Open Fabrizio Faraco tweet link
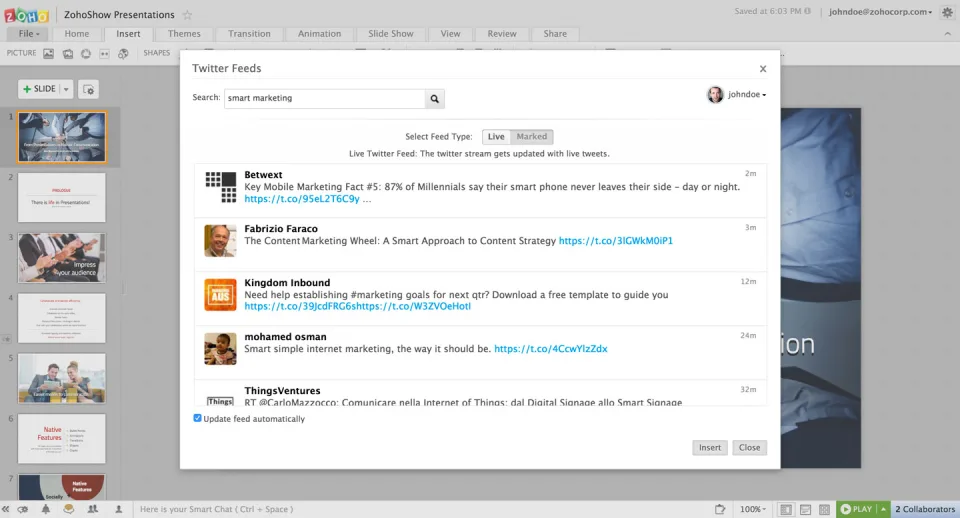 point(615,241)
